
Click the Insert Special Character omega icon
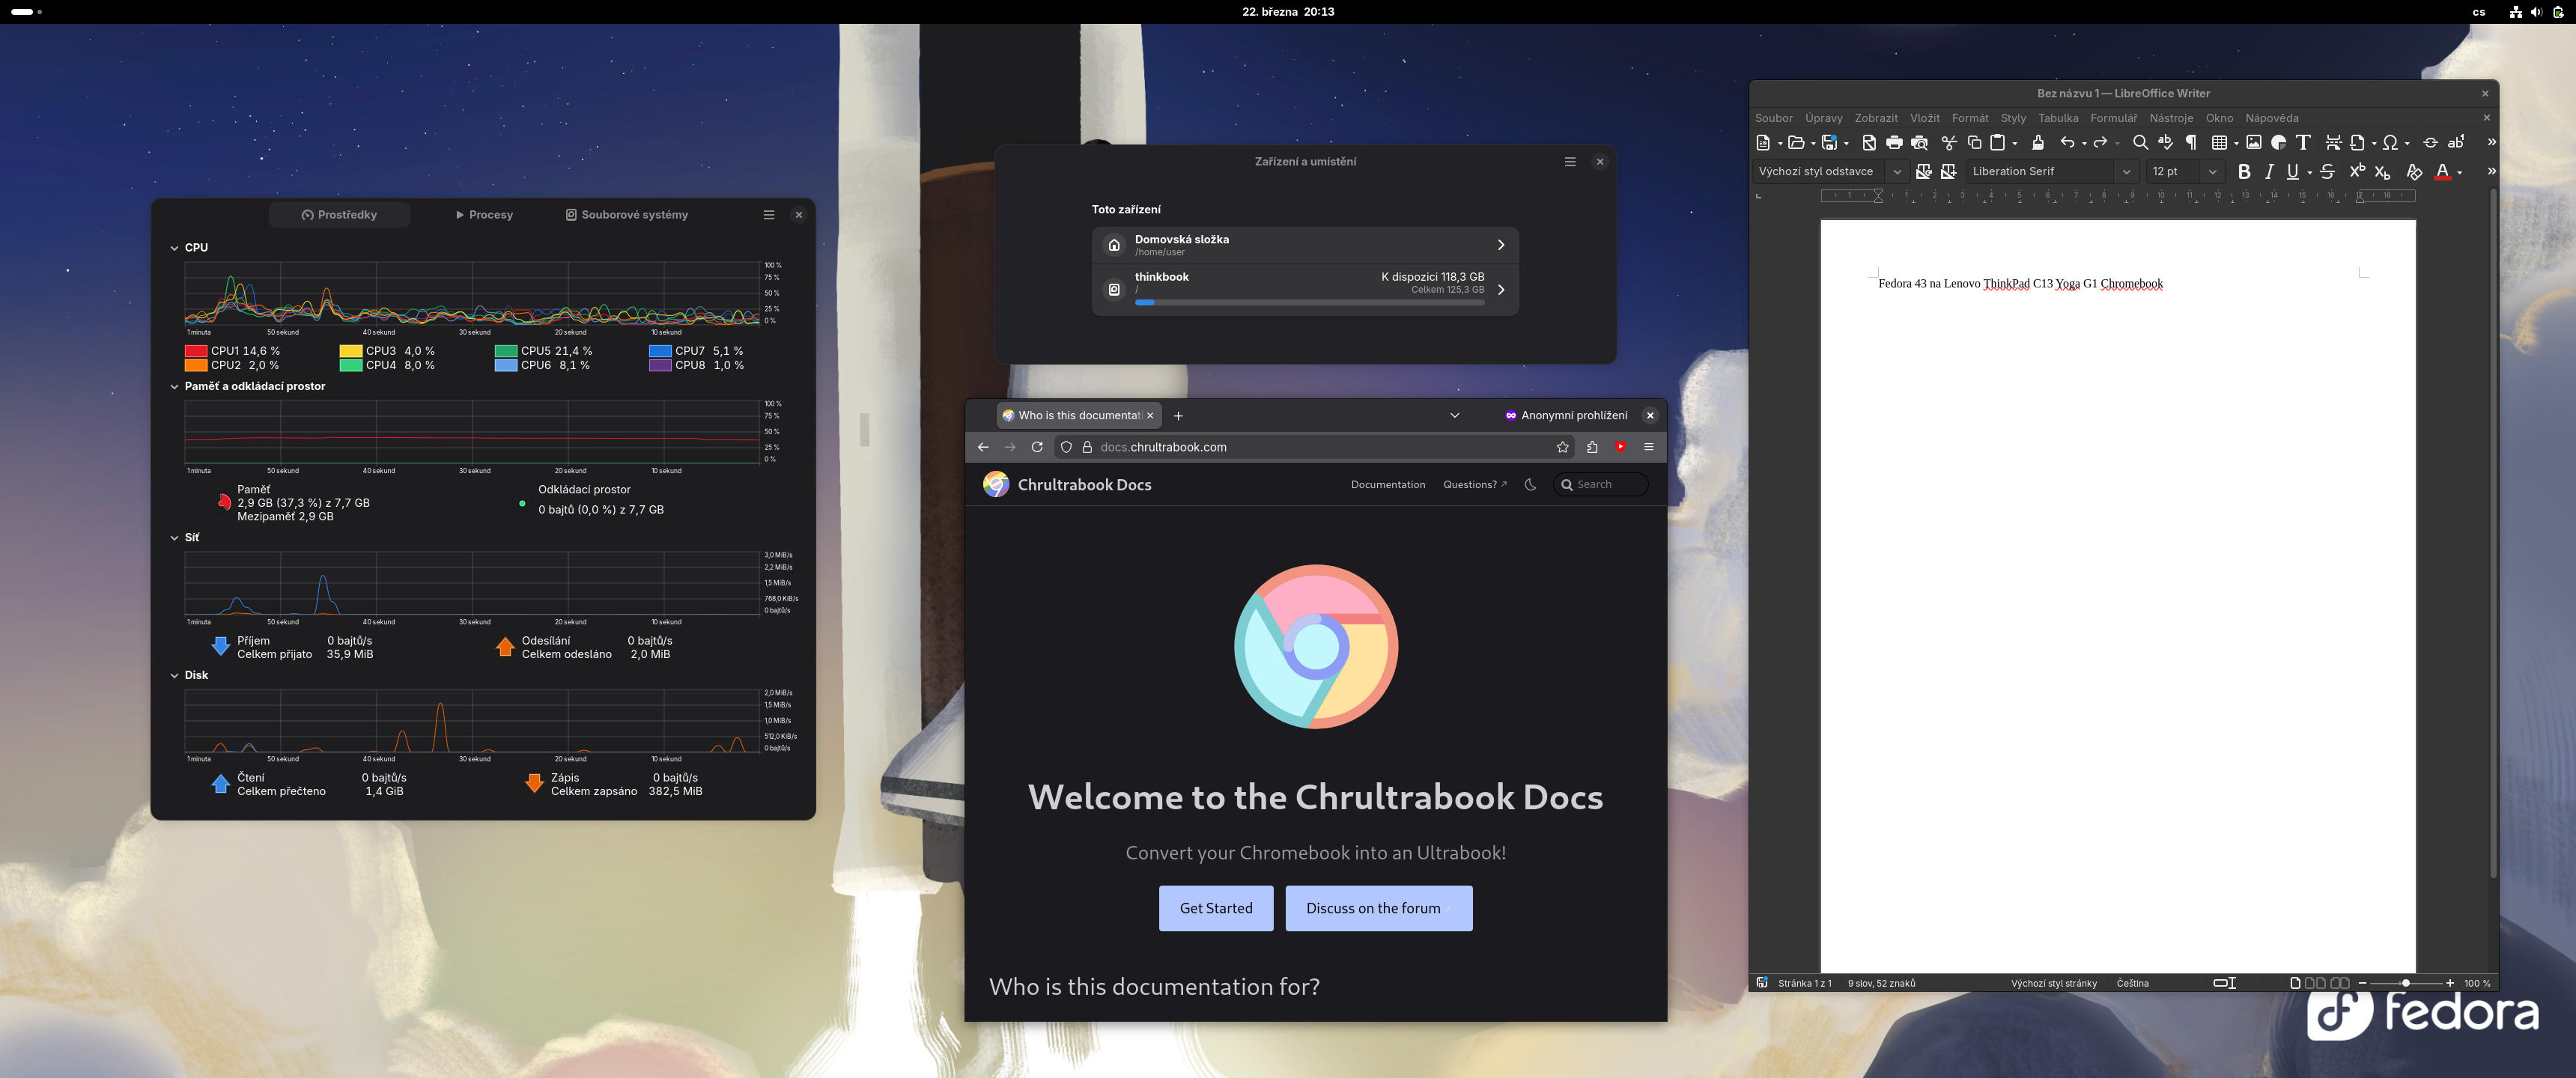coord(2390,143)
